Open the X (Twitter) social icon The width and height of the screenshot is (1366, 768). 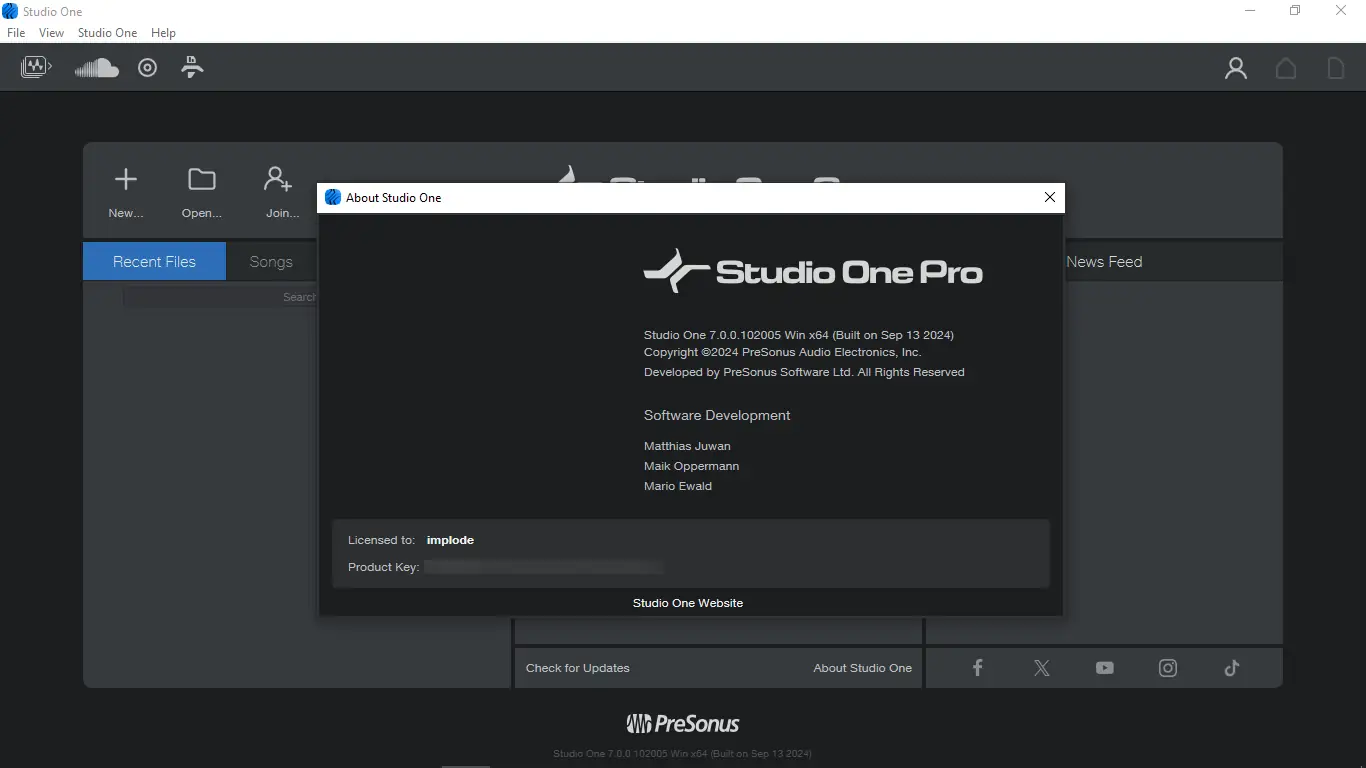(1042, 668)
